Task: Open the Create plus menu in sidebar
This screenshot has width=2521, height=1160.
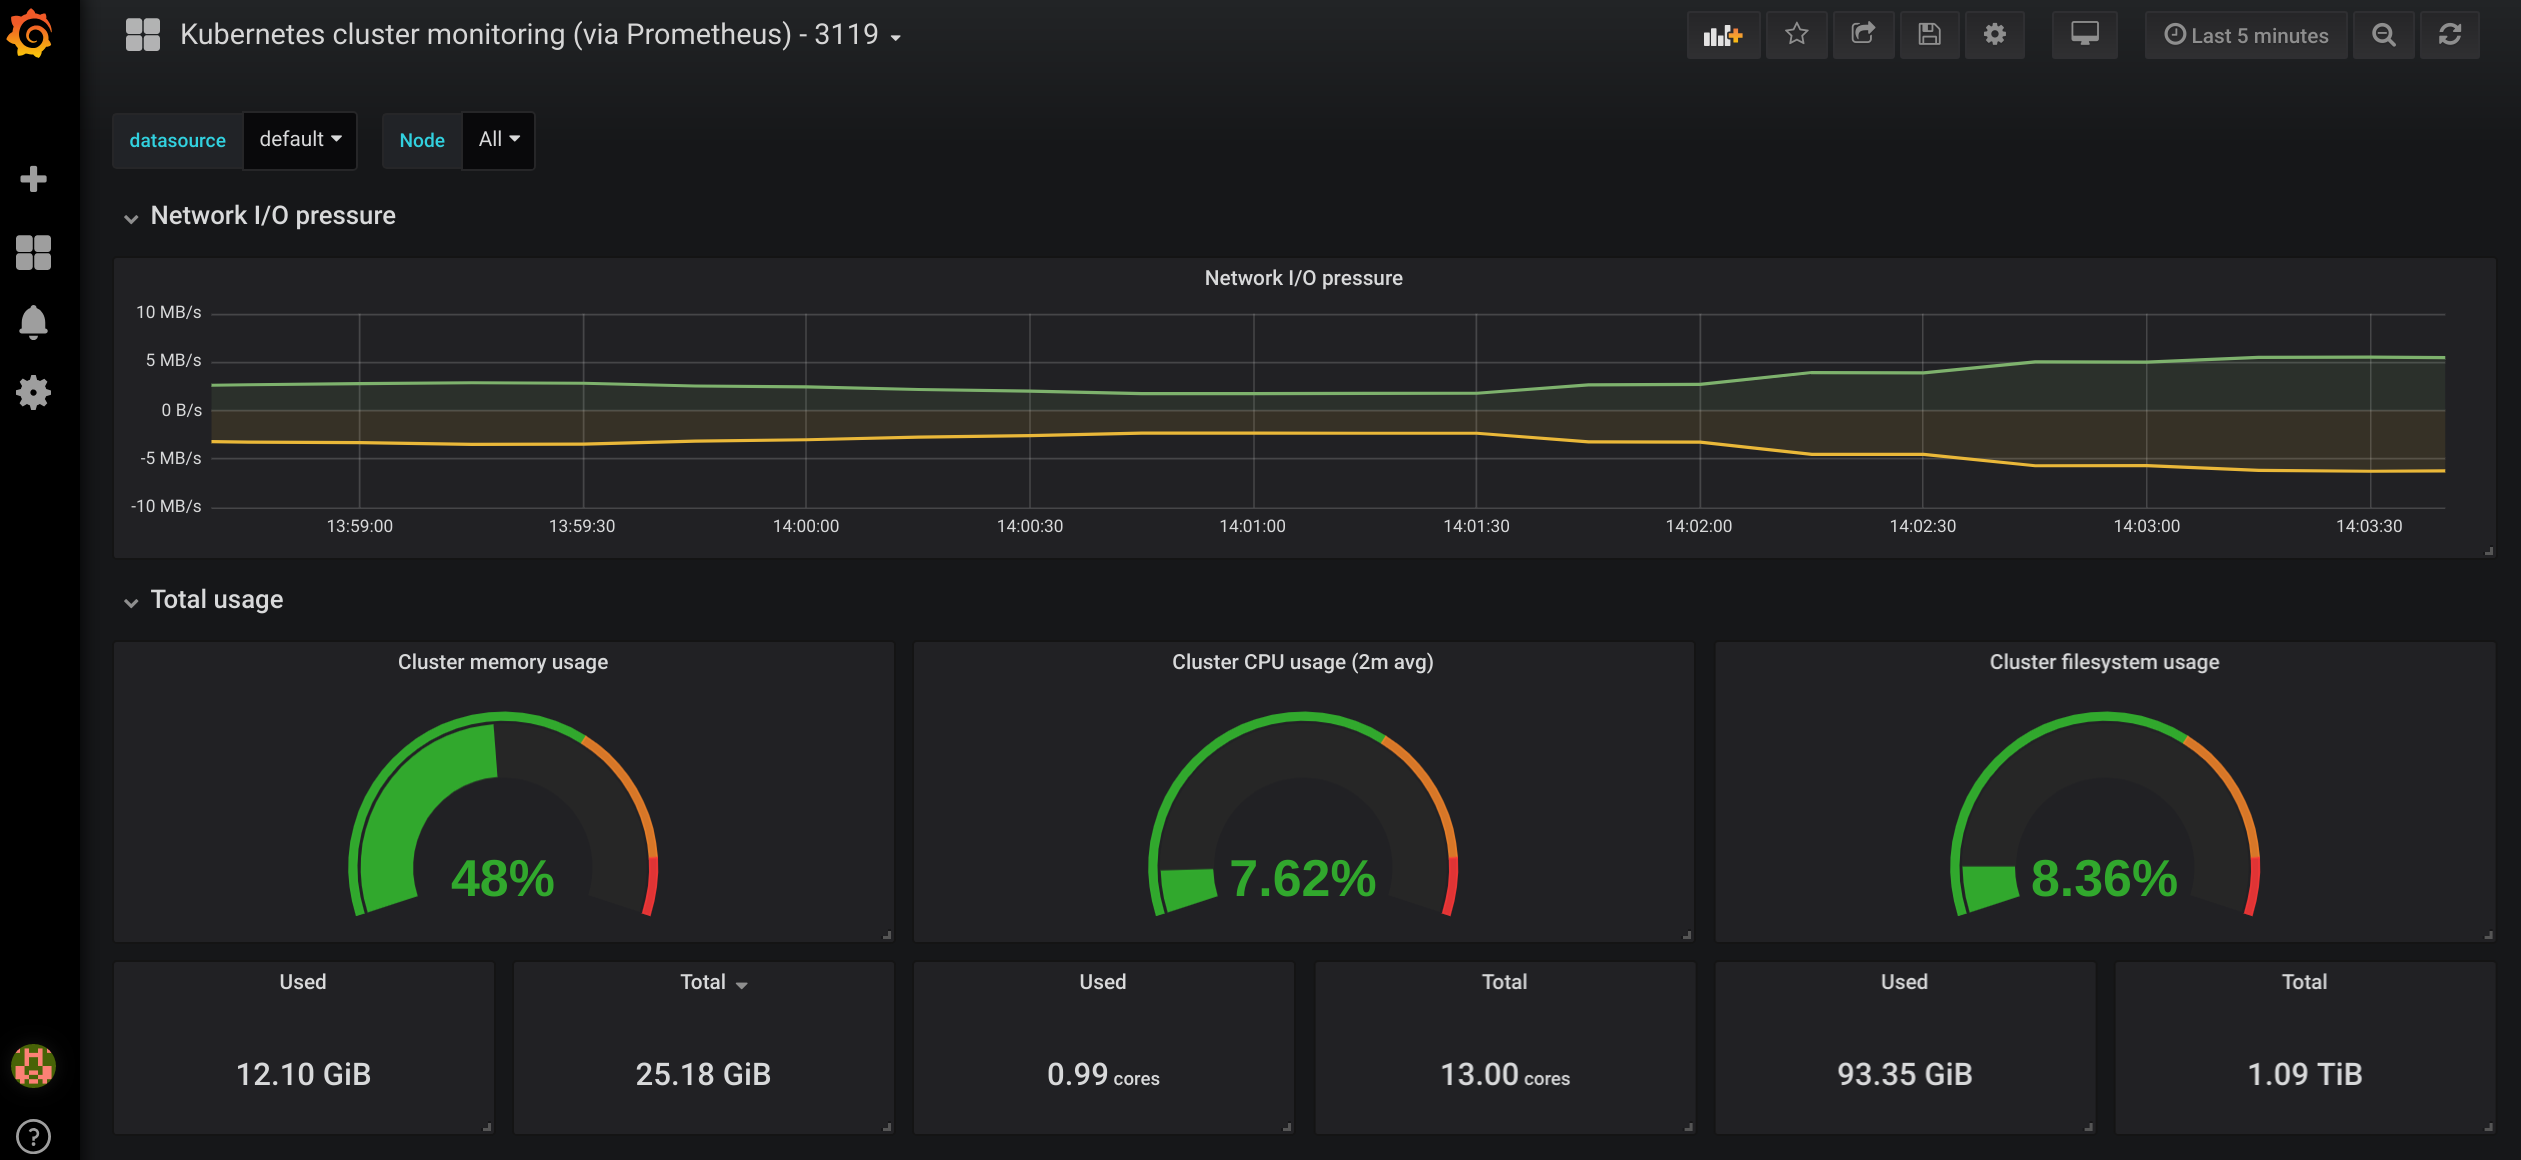Action: pyautogui.click(x=33, y=179)
